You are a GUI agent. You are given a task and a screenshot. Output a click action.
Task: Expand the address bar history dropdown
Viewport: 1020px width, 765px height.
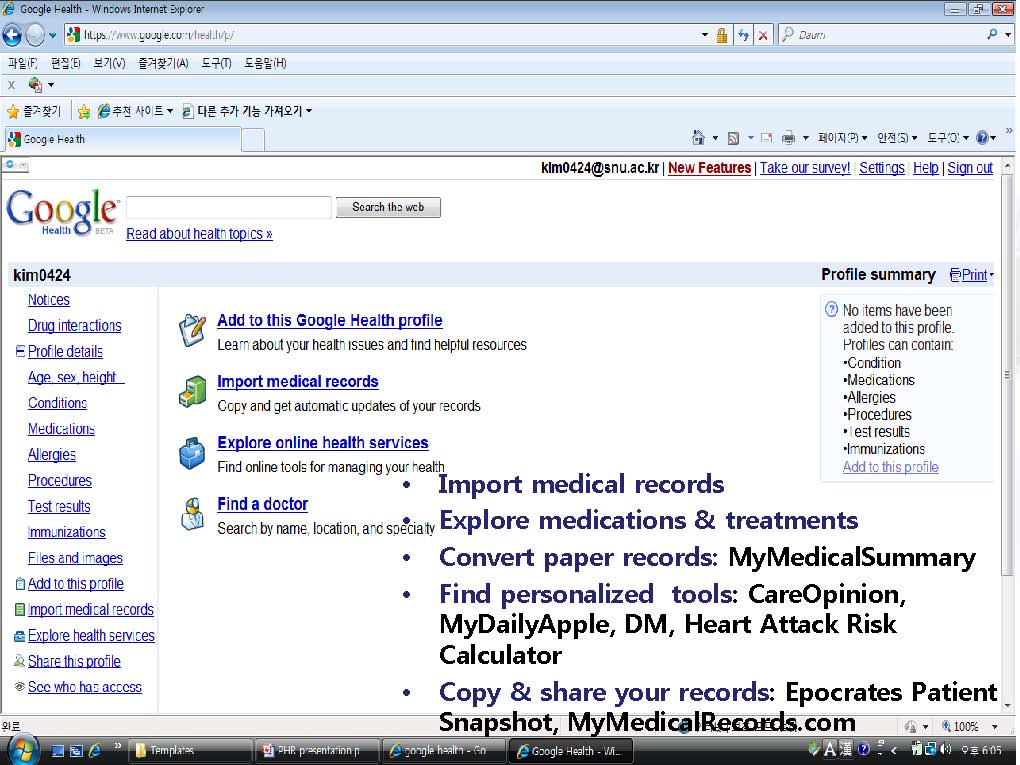pyautogui.click(x=705, y=35)
